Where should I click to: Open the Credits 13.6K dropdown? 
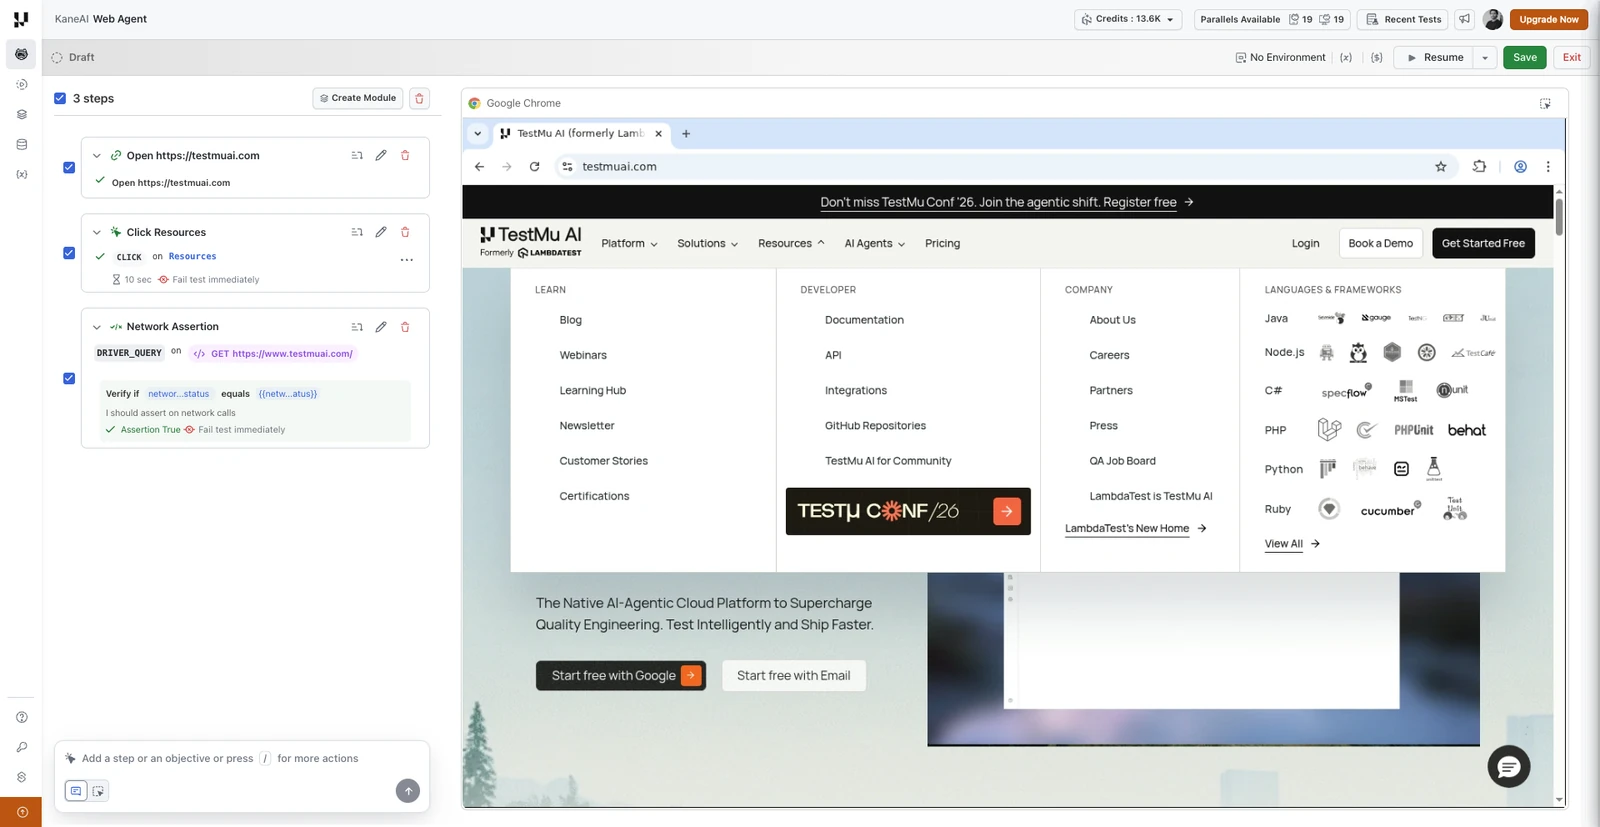point(1128,19)
